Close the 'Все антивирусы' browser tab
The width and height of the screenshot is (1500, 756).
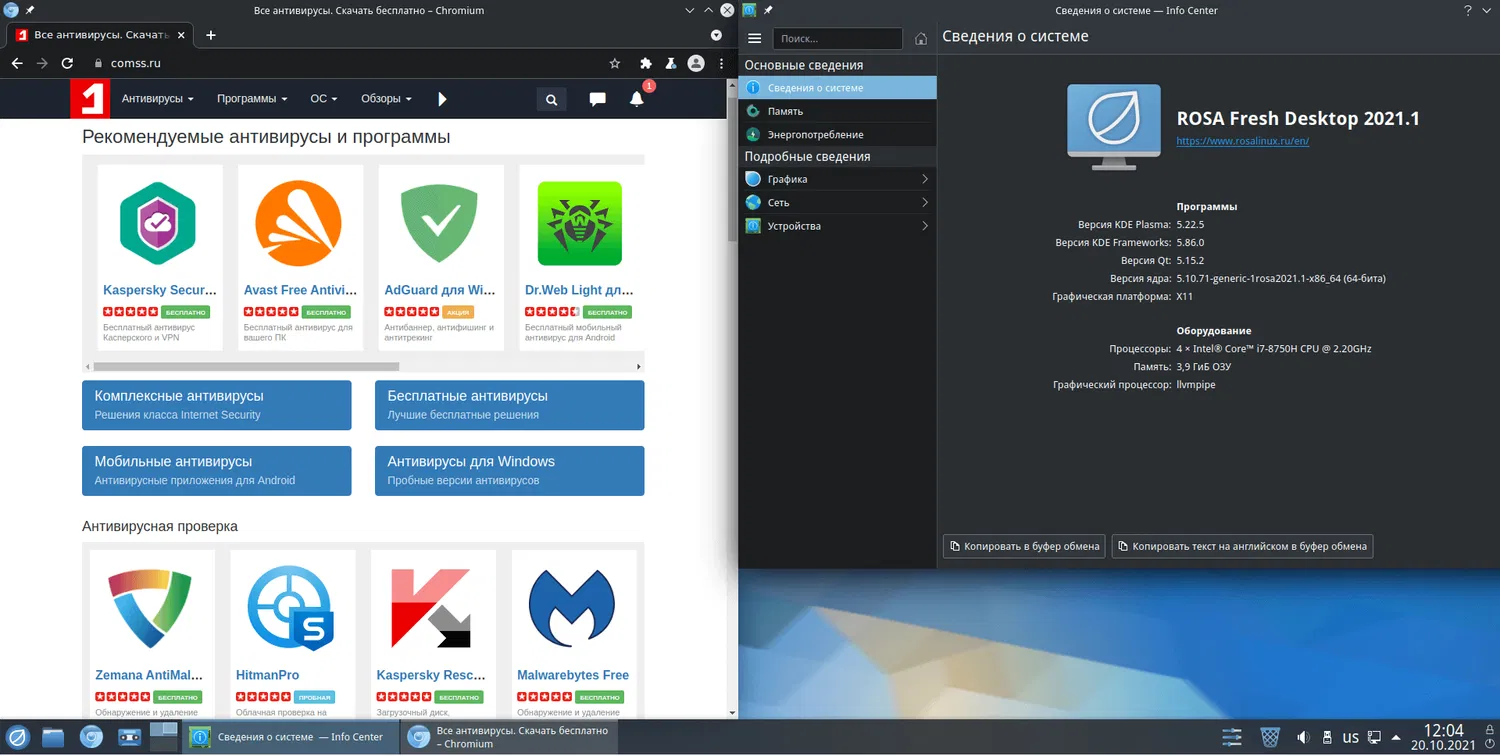tap(180, 35)
